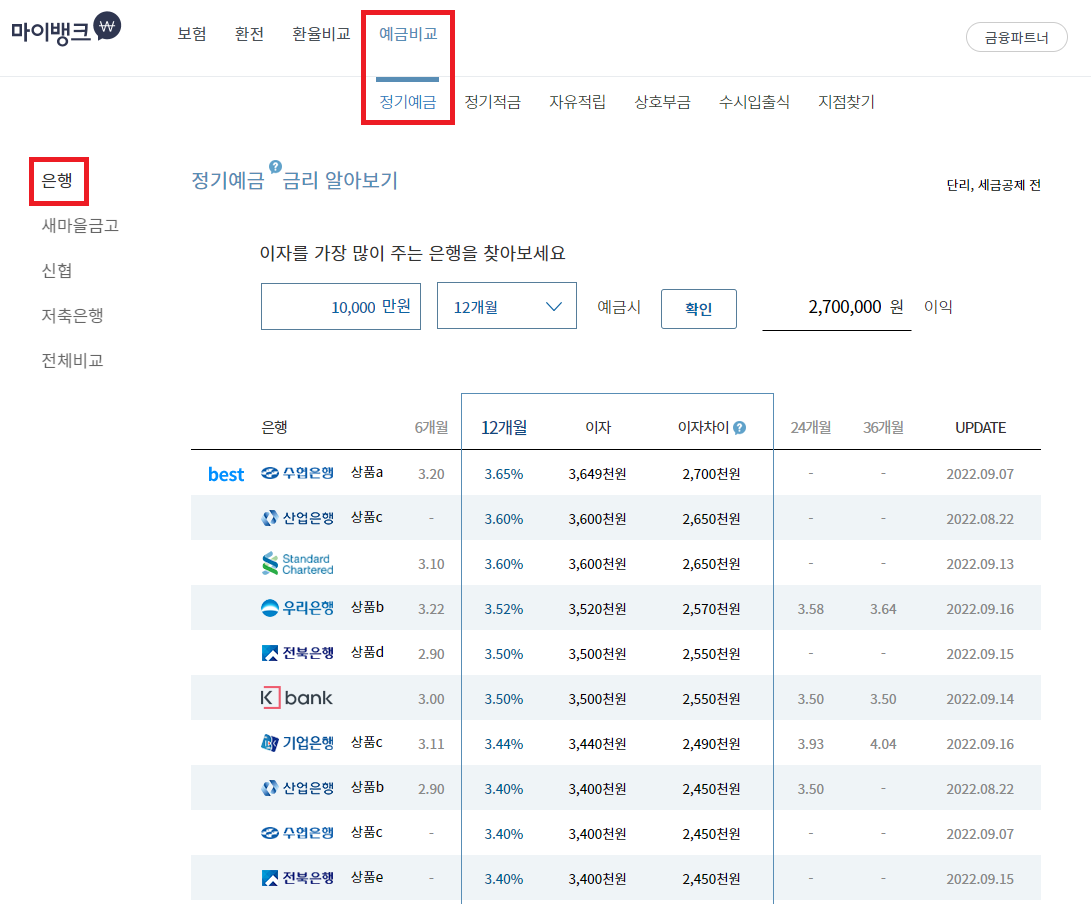Click the 3.65% rate for 수협은행 상품a
The height and width of the screenshot is (904, 1091).
[x=504, y=474]
